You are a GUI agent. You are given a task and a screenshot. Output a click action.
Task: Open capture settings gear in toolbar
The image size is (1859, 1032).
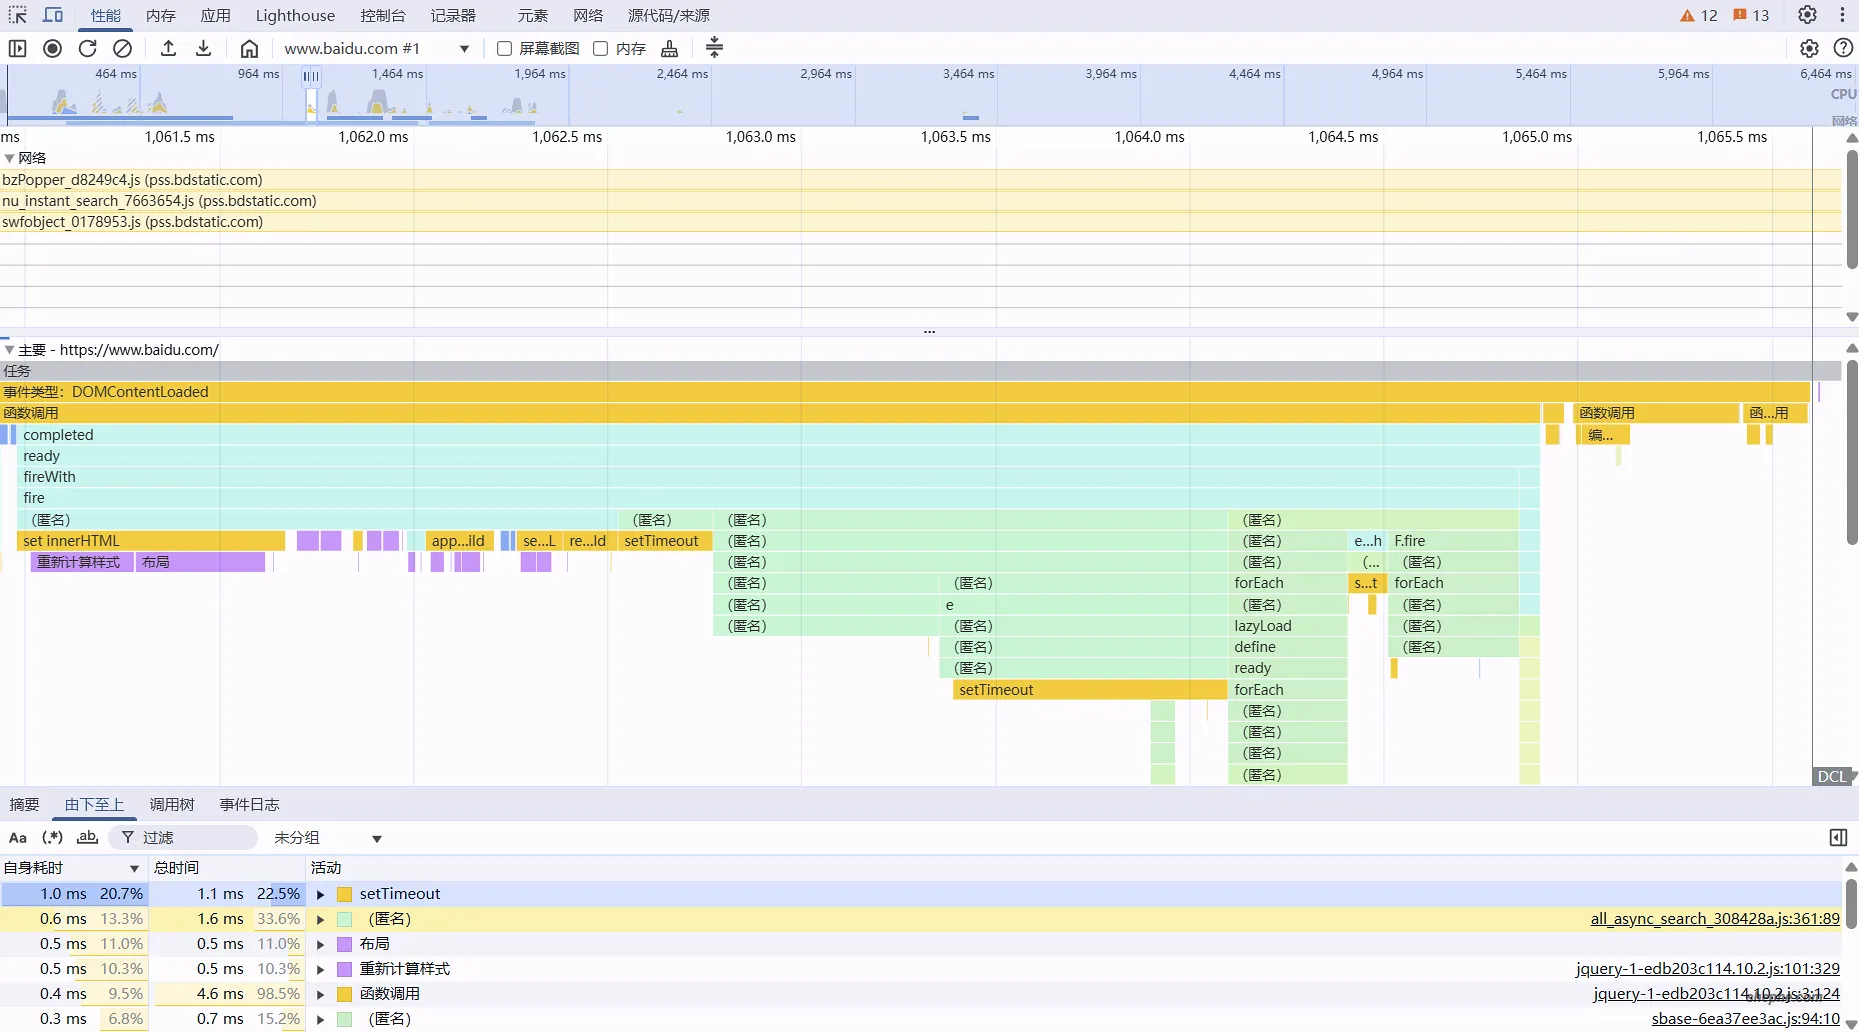point(1809,48)
